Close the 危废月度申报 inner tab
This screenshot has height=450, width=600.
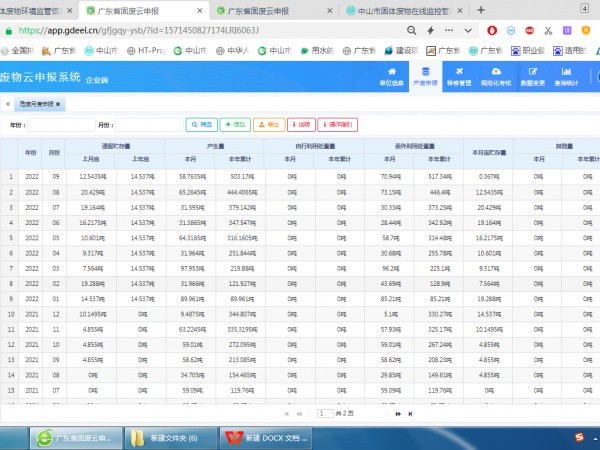pos(58,104)
